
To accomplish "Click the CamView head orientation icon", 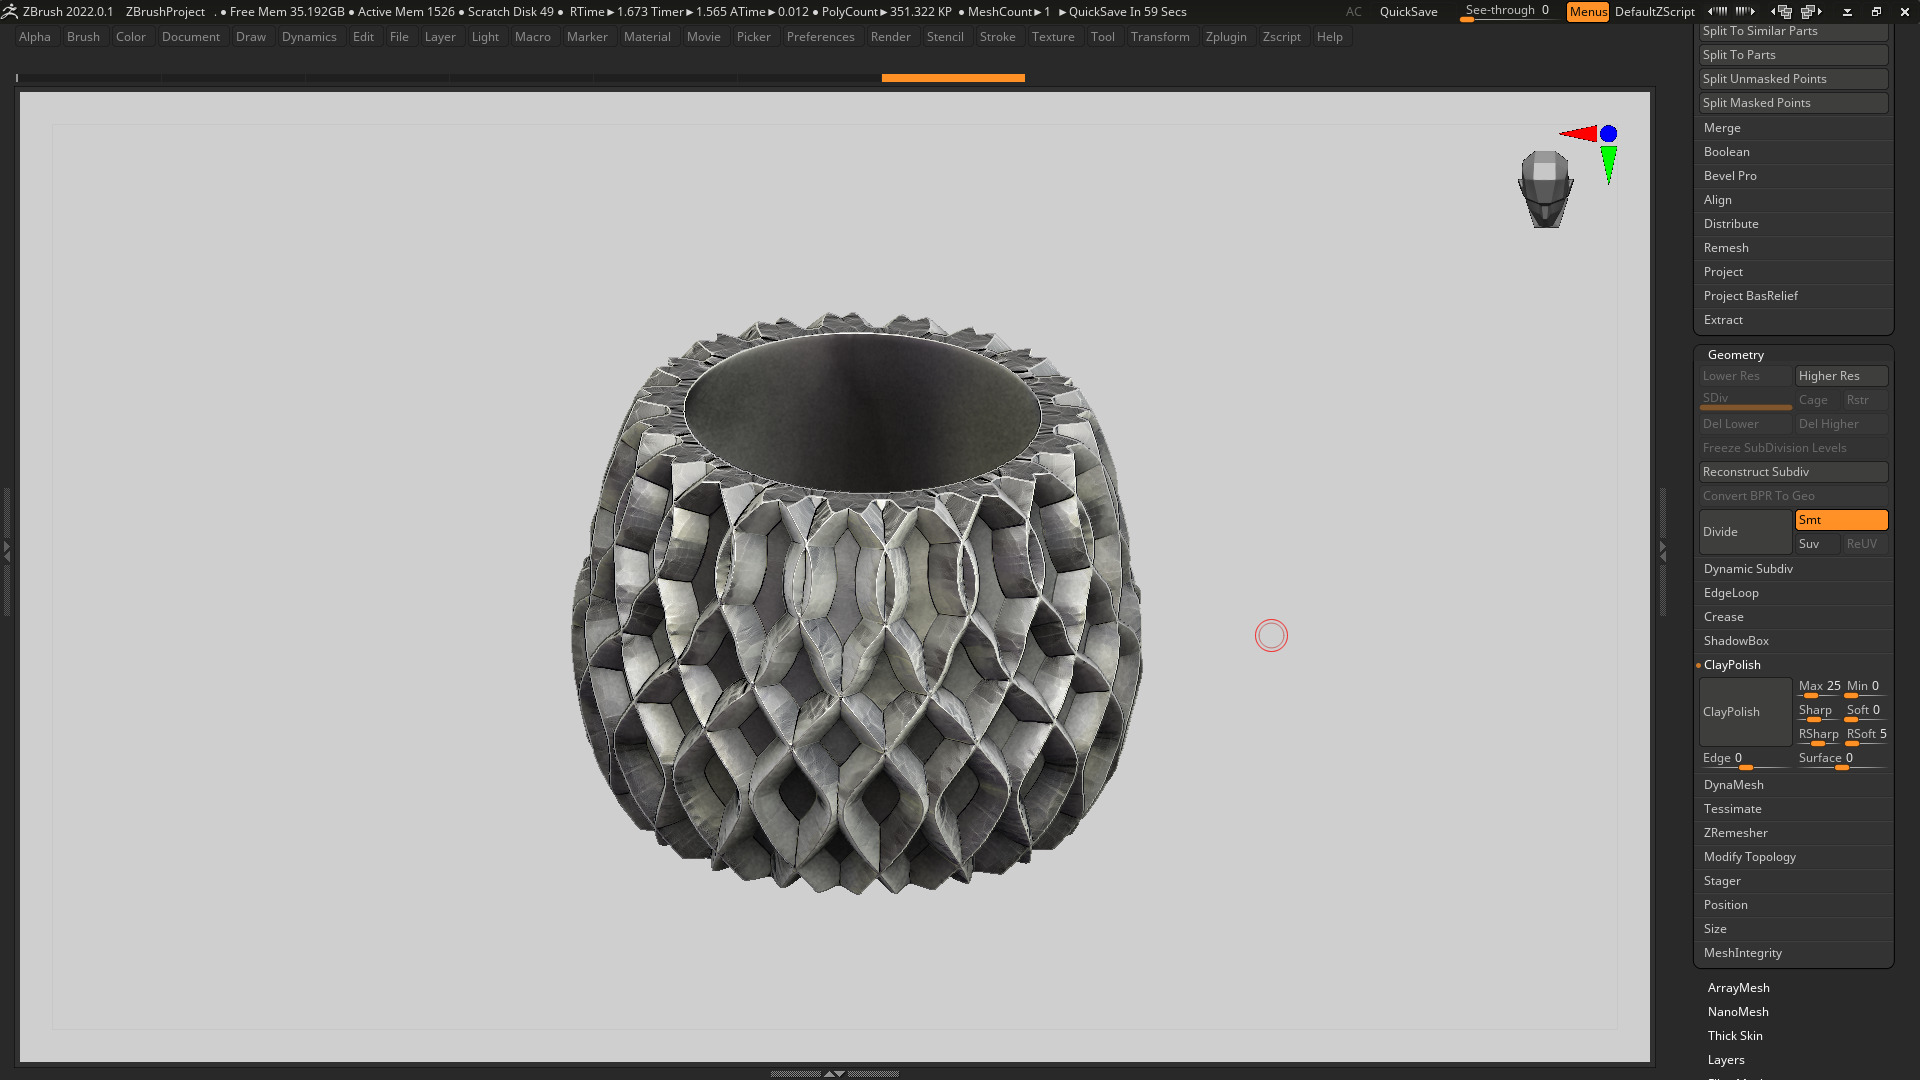I will click(x=1545, y=189).
